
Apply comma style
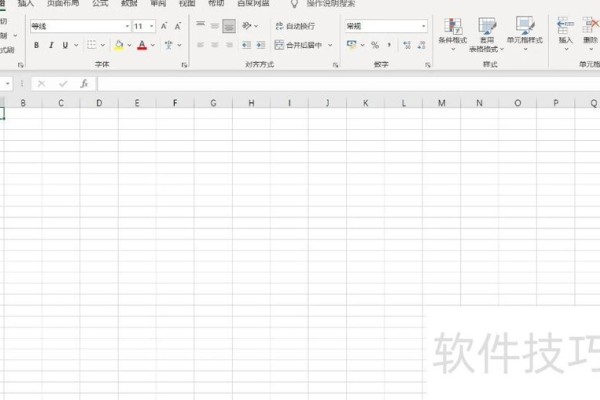click(389, 45)
